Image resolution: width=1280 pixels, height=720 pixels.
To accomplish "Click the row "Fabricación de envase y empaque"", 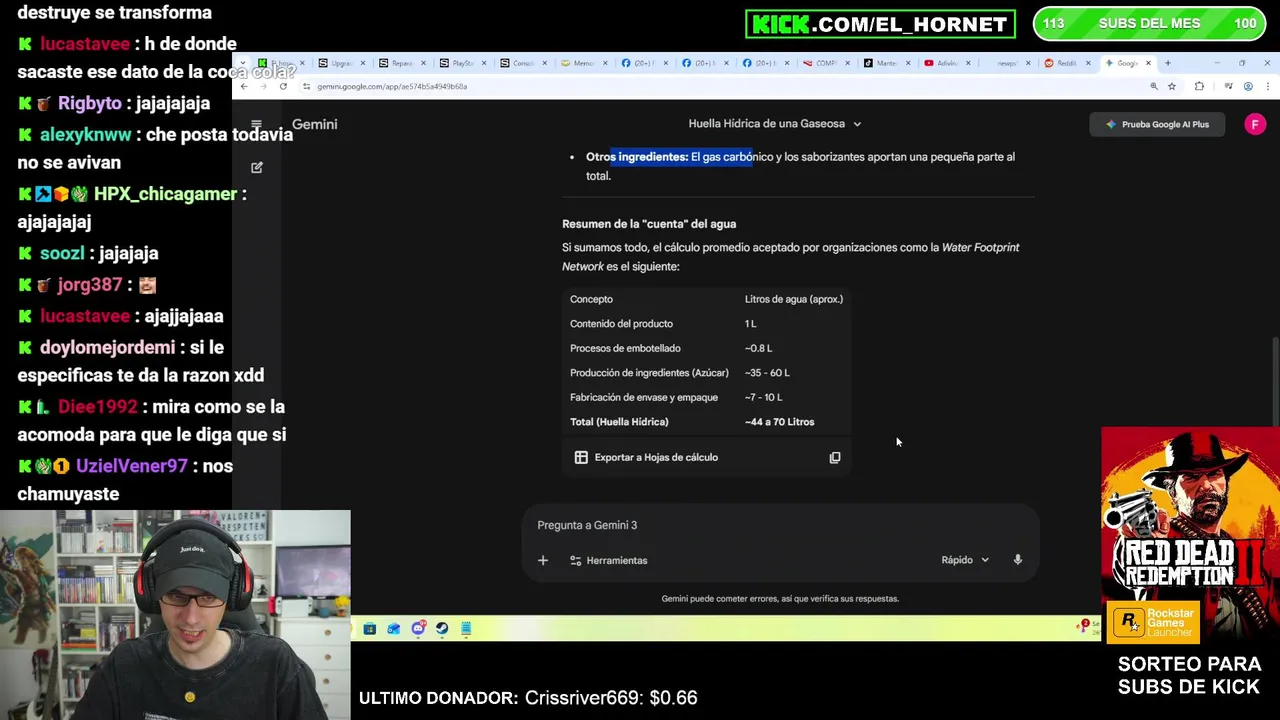I will (x=706, y=398).
